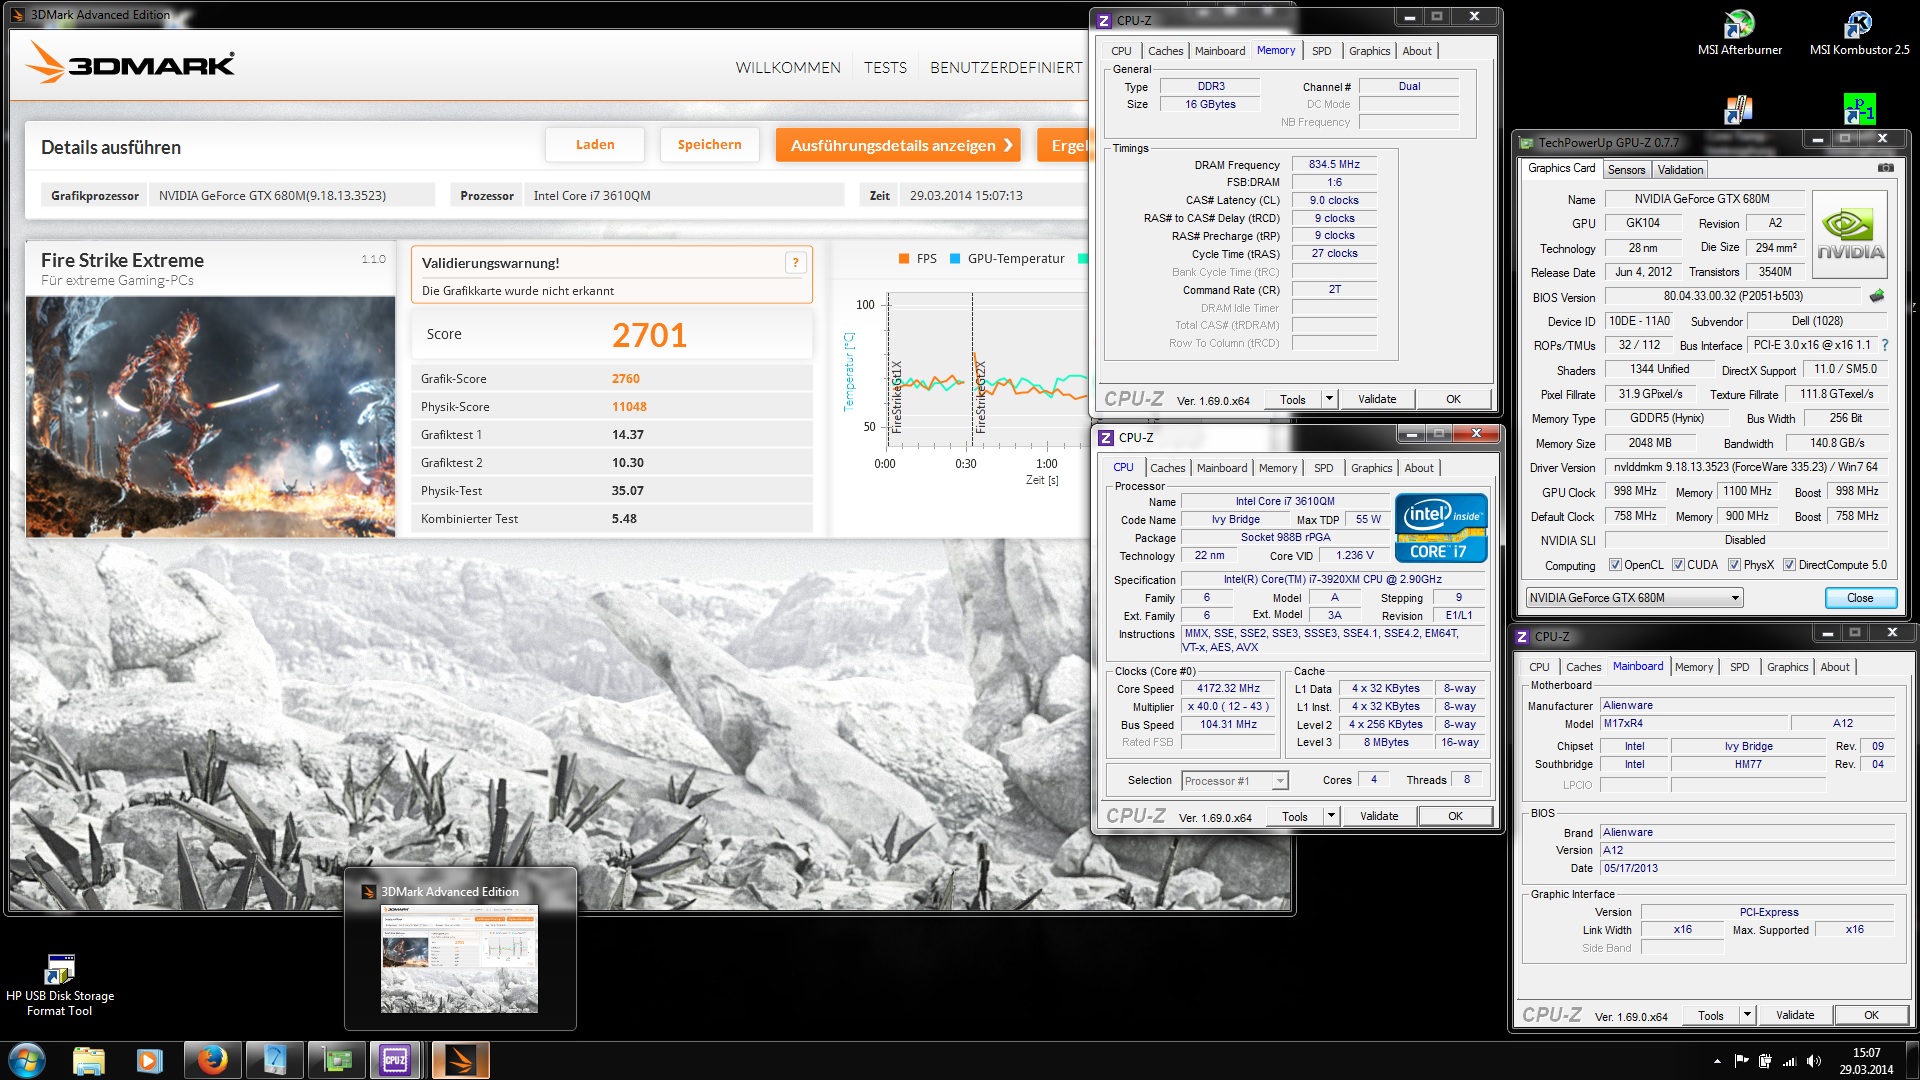1920x1080 pixels.
Task: Click the orange FPS legend swatch
Action: 904,259
